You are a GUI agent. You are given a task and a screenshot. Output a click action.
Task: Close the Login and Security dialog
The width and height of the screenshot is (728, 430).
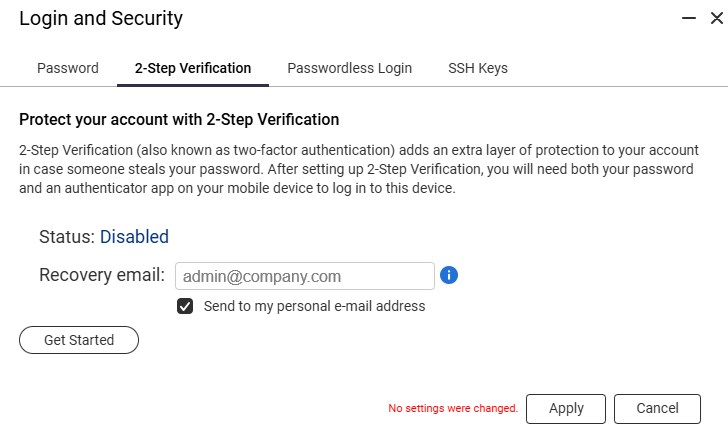717,19
